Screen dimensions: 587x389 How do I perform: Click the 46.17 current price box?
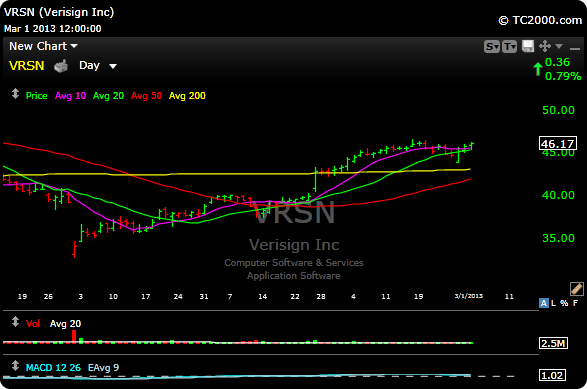(x=558, y=144)
